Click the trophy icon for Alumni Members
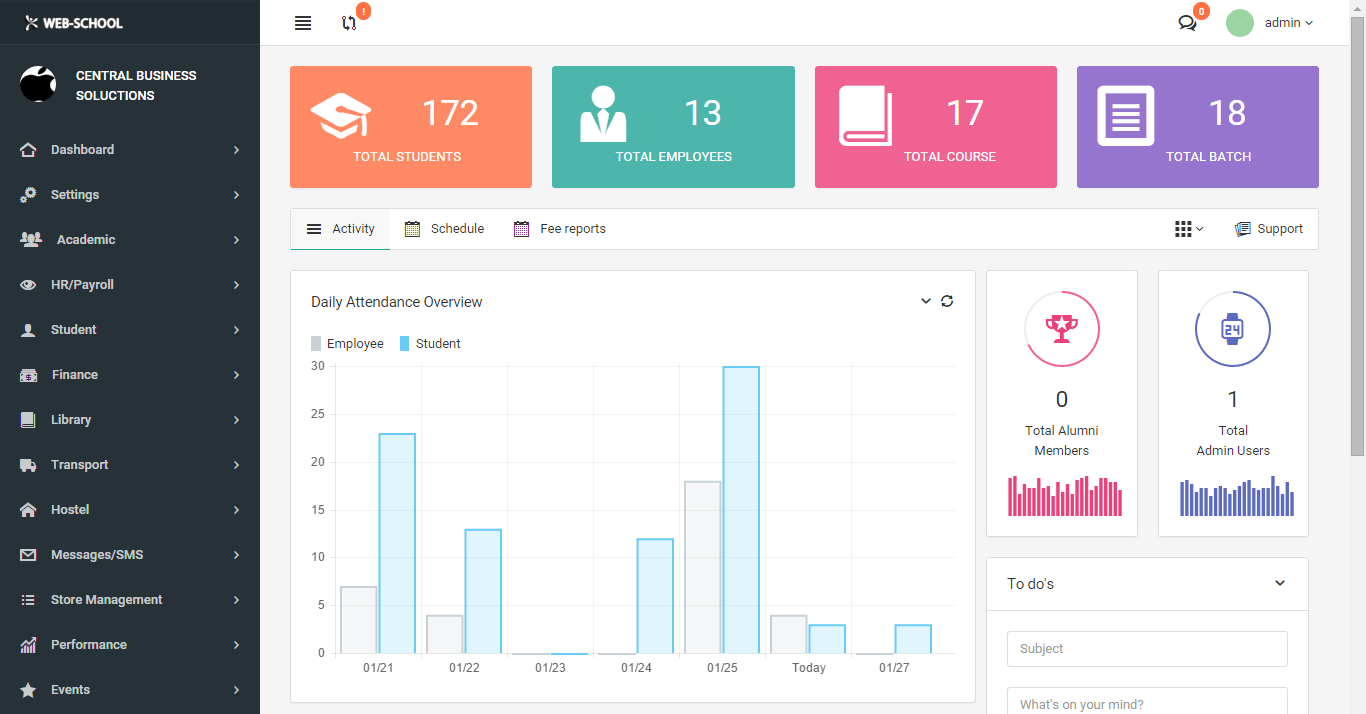 1061,329
